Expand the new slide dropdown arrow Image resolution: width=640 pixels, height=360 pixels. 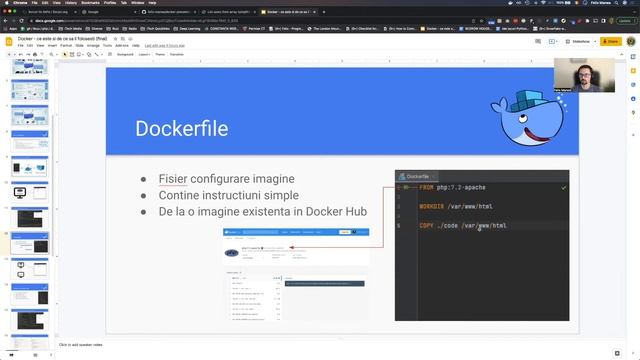click(15, 54)
